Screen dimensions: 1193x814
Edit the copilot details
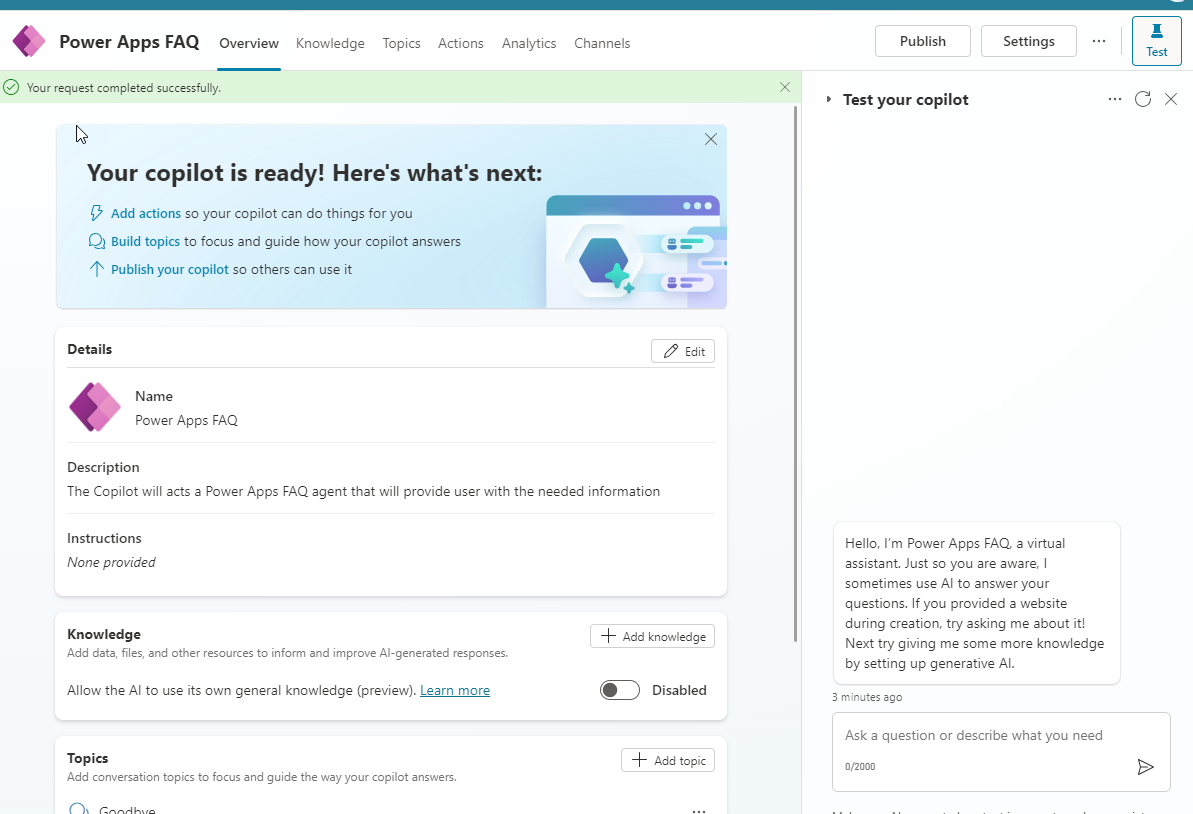coord(683,351)
